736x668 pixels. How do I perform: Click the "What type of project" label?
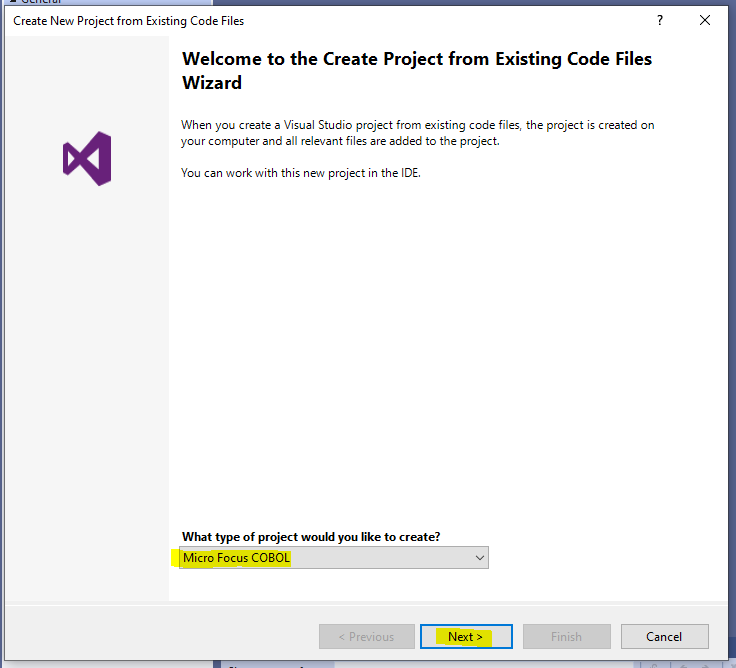(311, 537)
